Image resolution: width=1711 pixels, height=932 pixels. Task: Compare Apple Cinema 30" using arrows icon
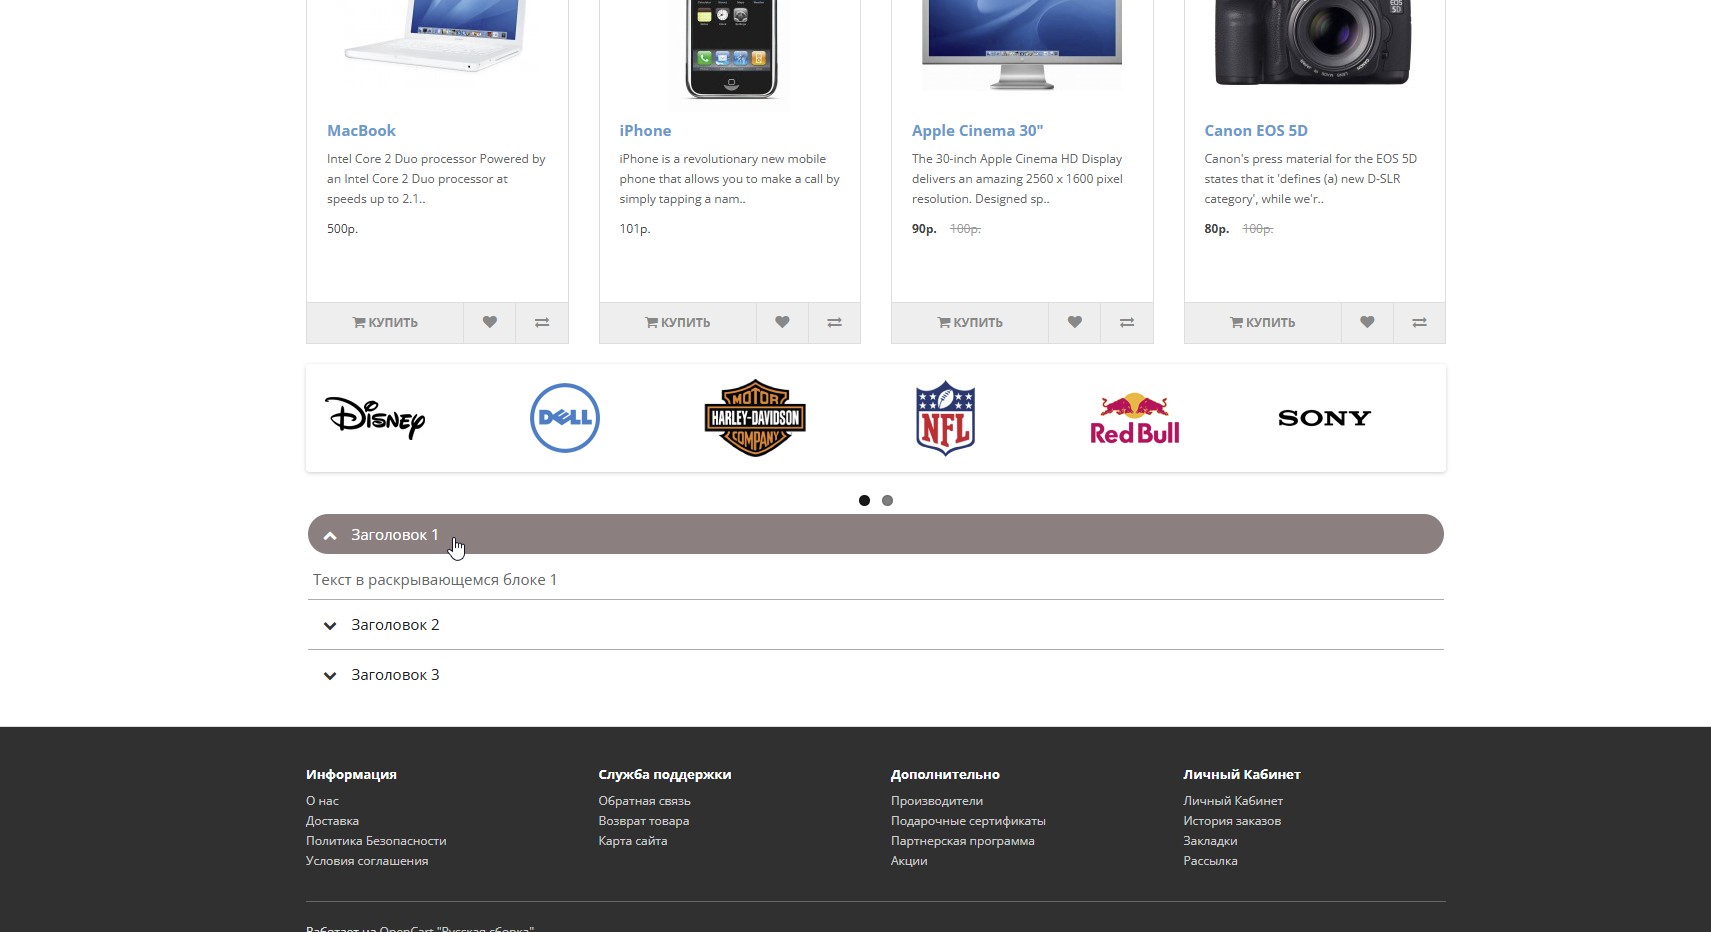(x=1126, y=322)
